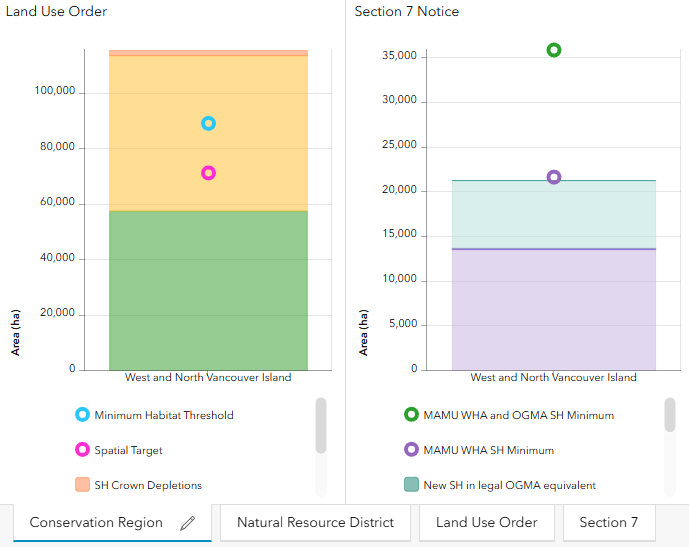Click the magenta Spatial Target legend marker

82,450
